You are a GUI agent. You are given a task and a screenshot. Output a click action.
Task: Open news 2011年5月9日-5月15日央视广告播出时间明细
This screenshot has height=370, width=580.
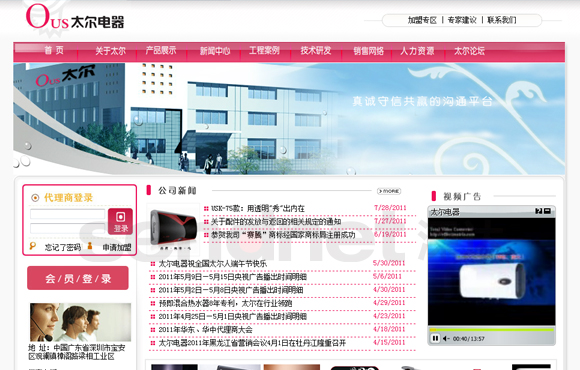coord(232,277)
